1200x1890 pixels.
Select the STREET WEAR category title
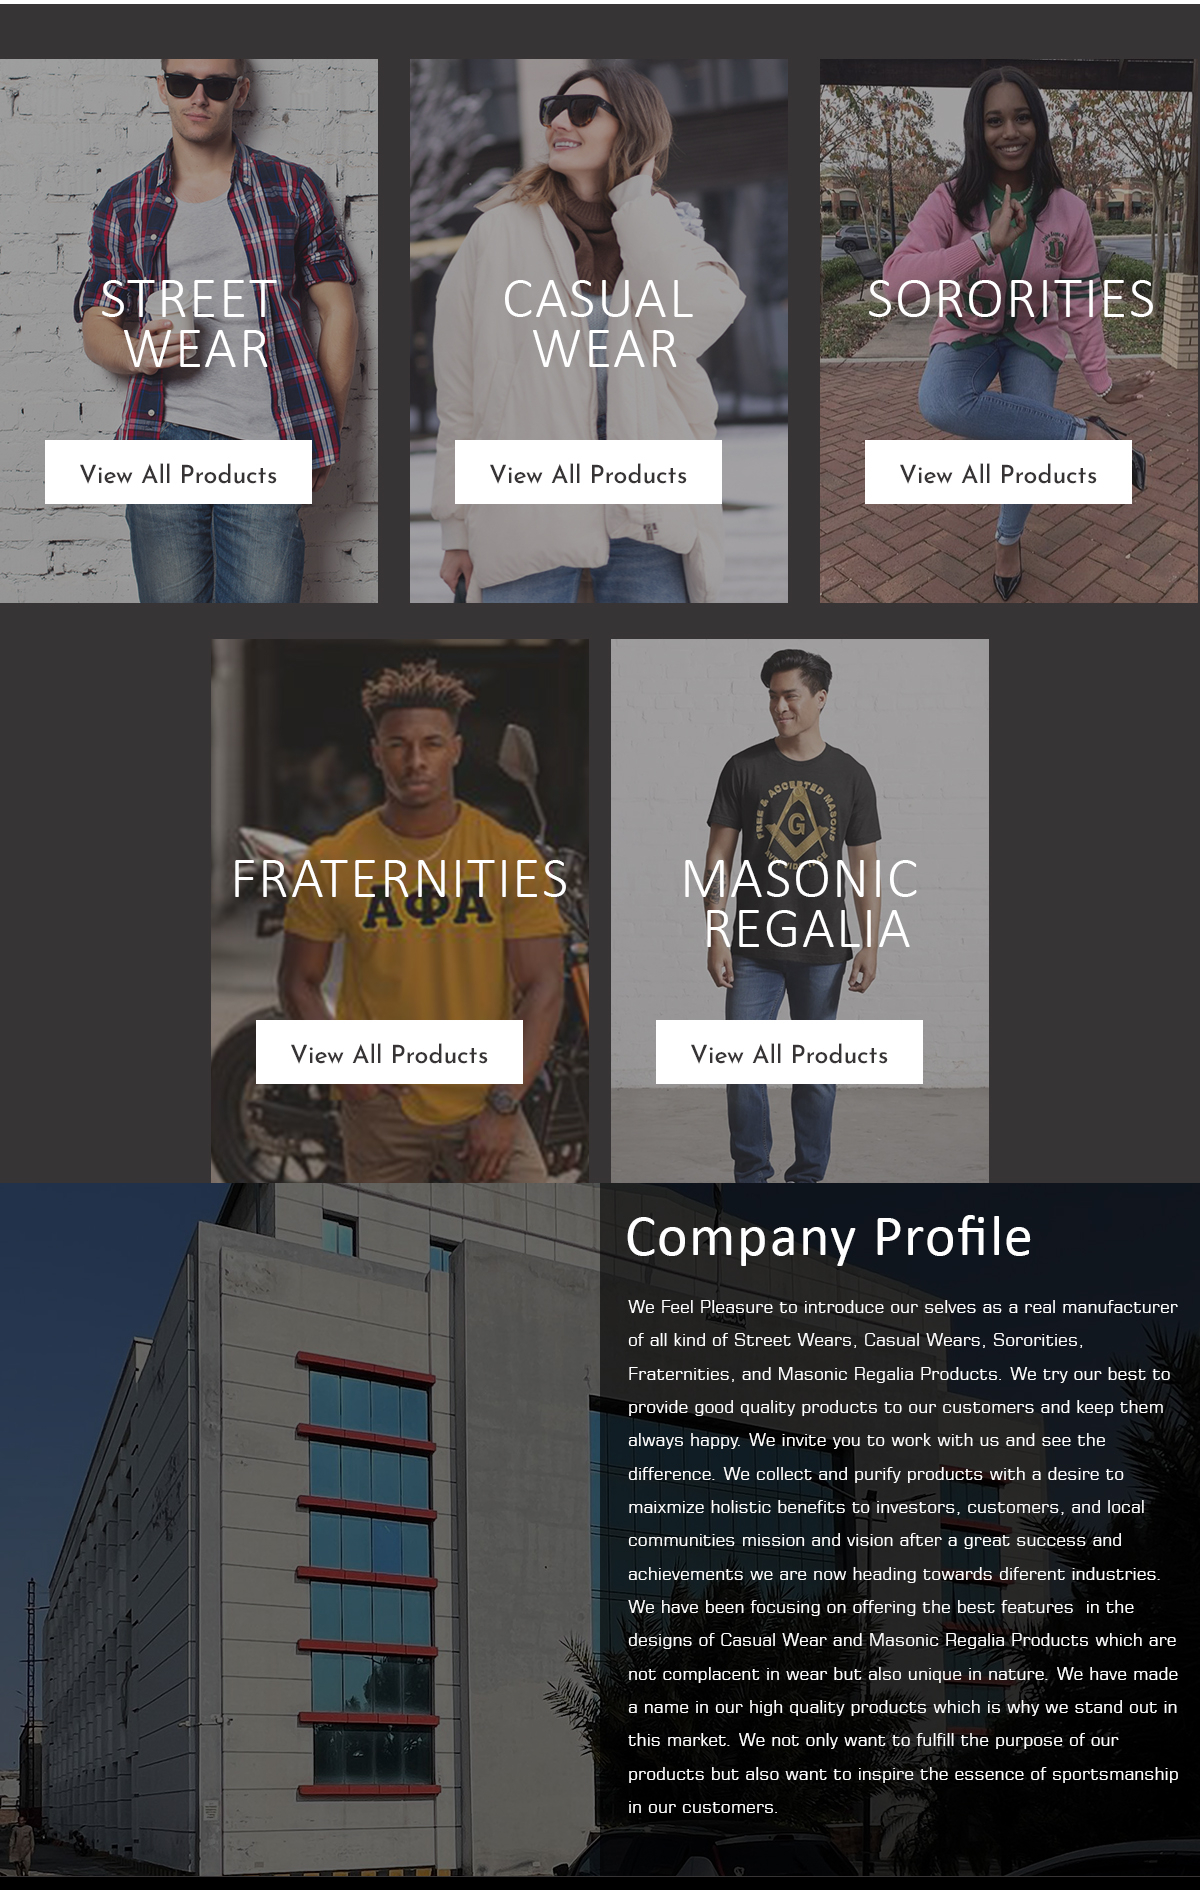click(189, 324)
